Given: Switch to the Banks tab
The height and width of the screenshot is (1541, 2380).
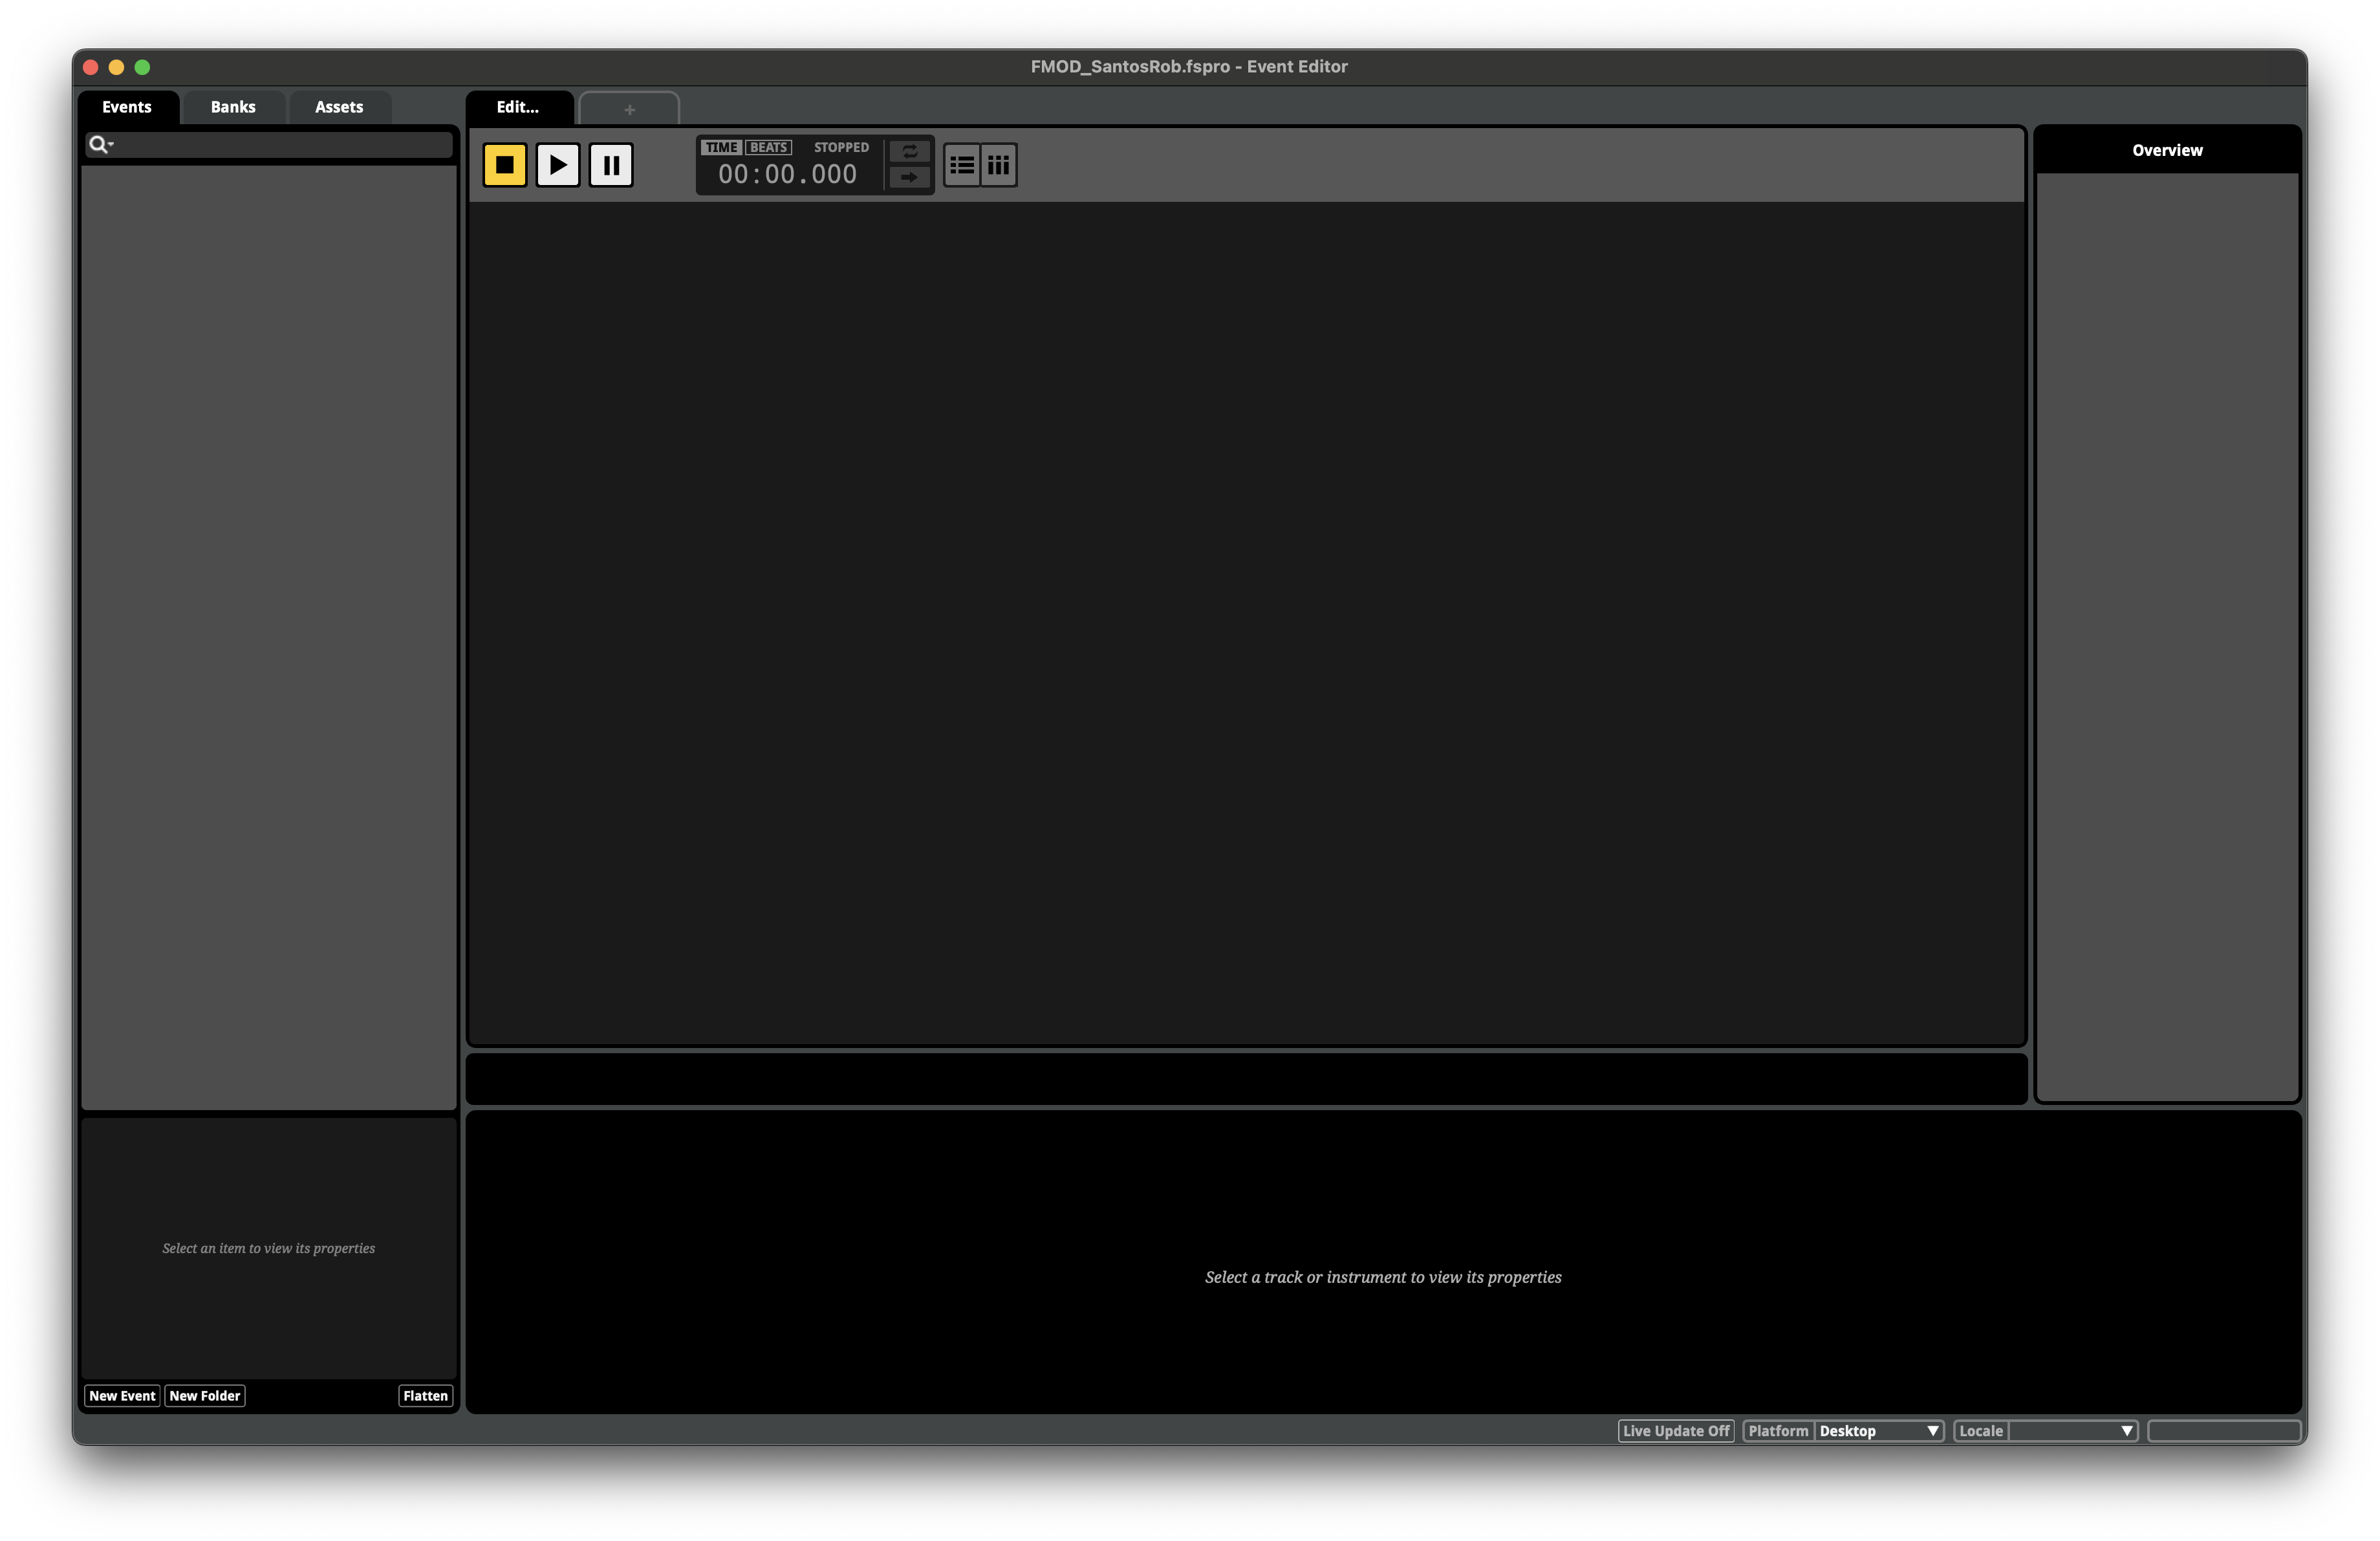Looking at the screenshot, I should (233, 107).
